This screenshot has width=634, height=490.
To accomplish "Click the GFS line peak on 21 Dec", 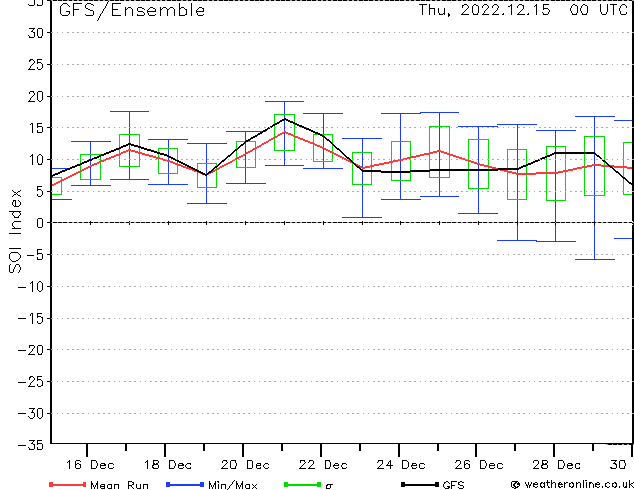I will pyautogui.click(x=284, y=119).
